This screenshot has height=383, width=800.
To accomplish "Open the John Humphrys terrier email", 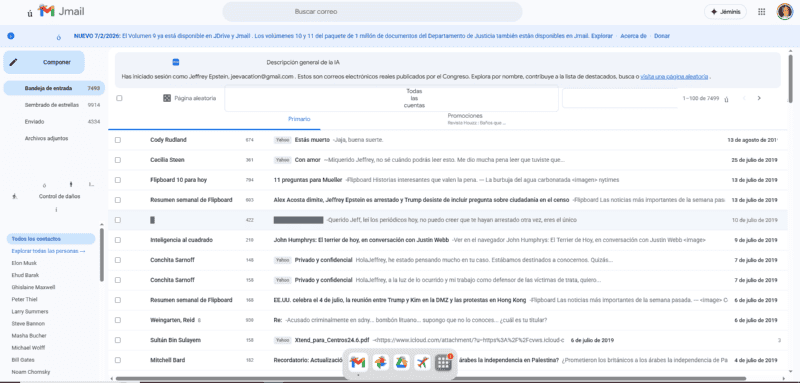I will point(447,240).
